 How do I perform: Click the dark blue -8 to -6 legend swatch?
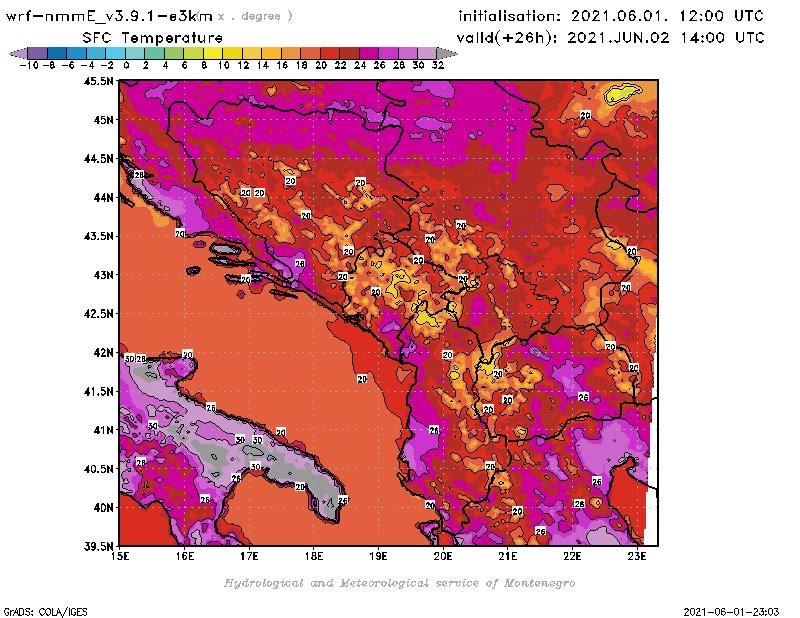click(x=57, y=53)
